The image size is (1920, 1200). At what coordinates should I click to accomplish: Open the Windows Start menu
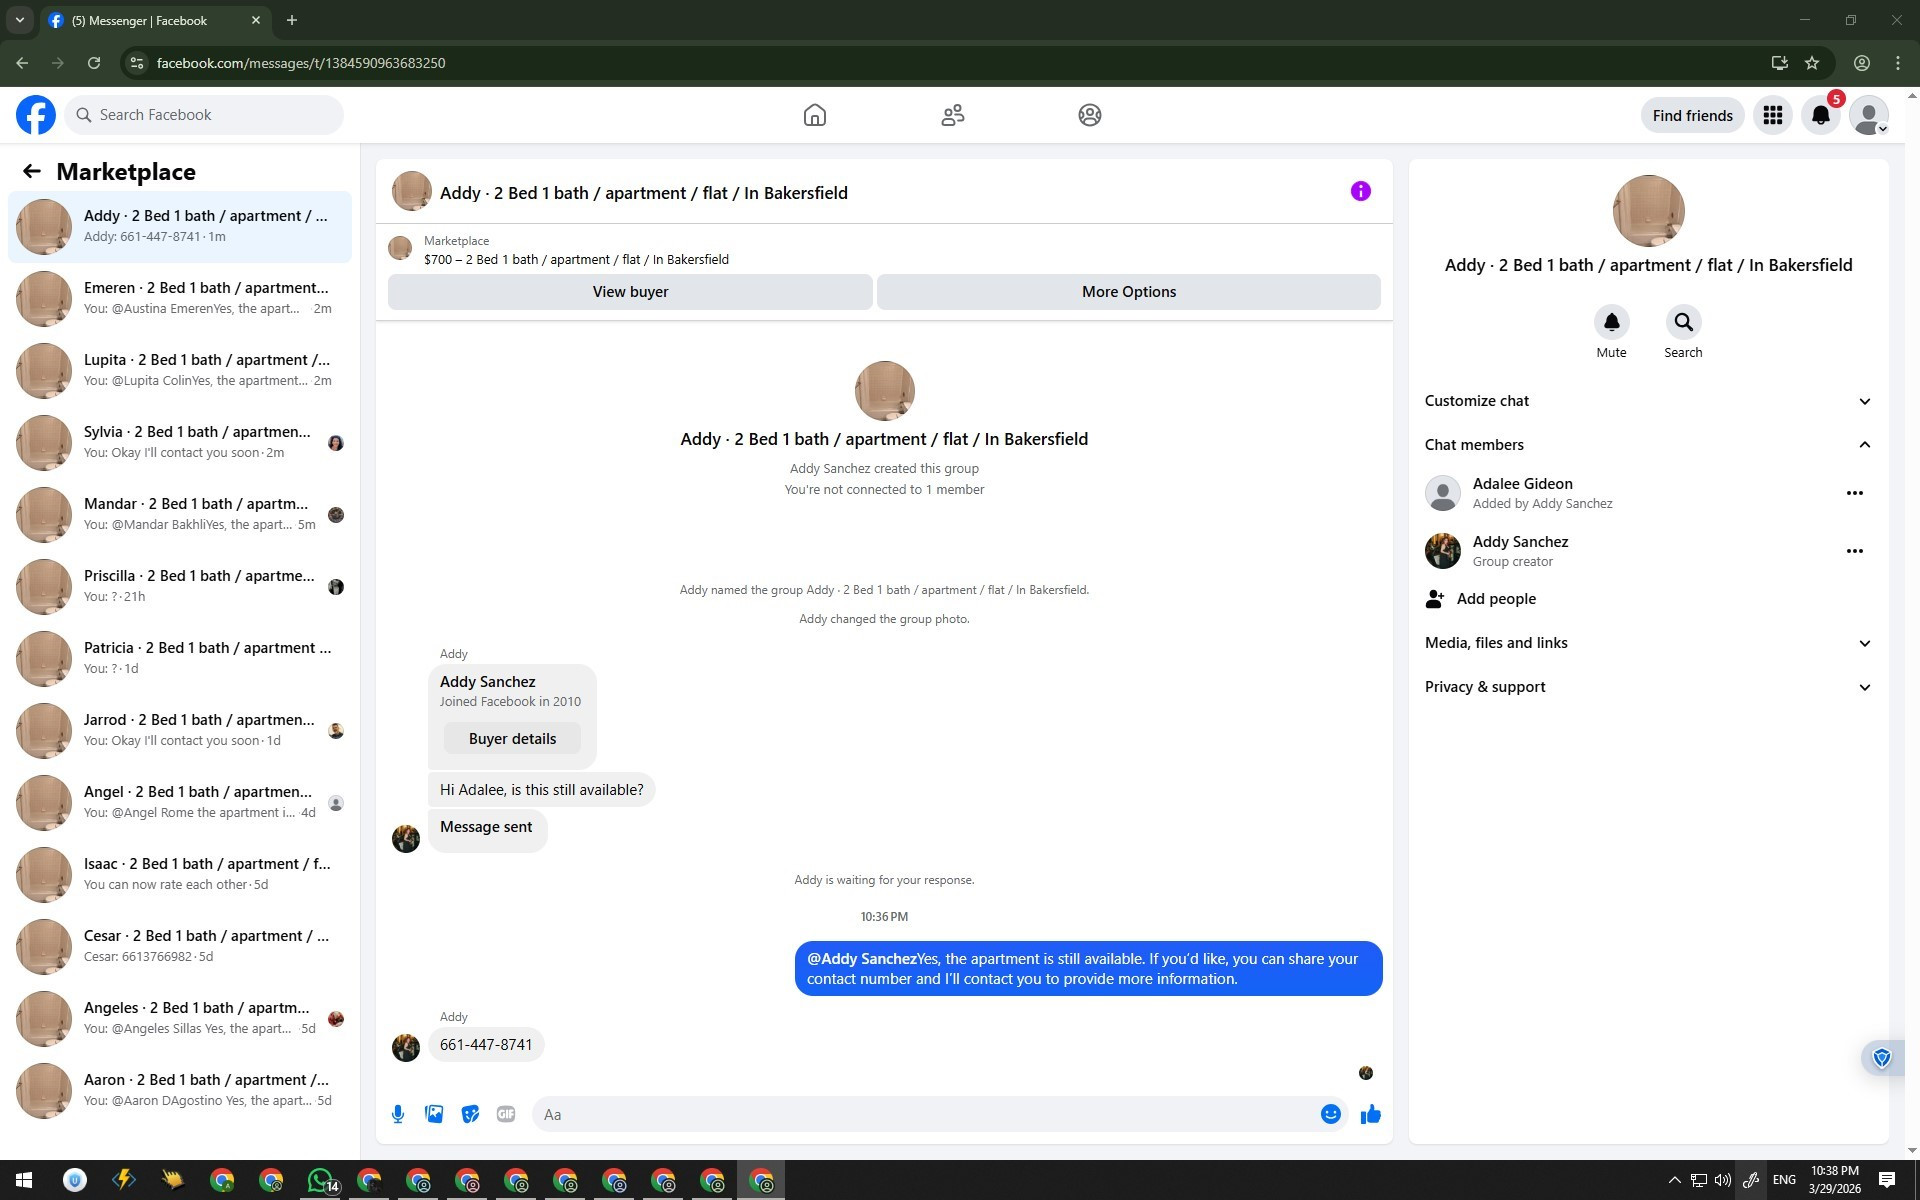[24, 1180]
